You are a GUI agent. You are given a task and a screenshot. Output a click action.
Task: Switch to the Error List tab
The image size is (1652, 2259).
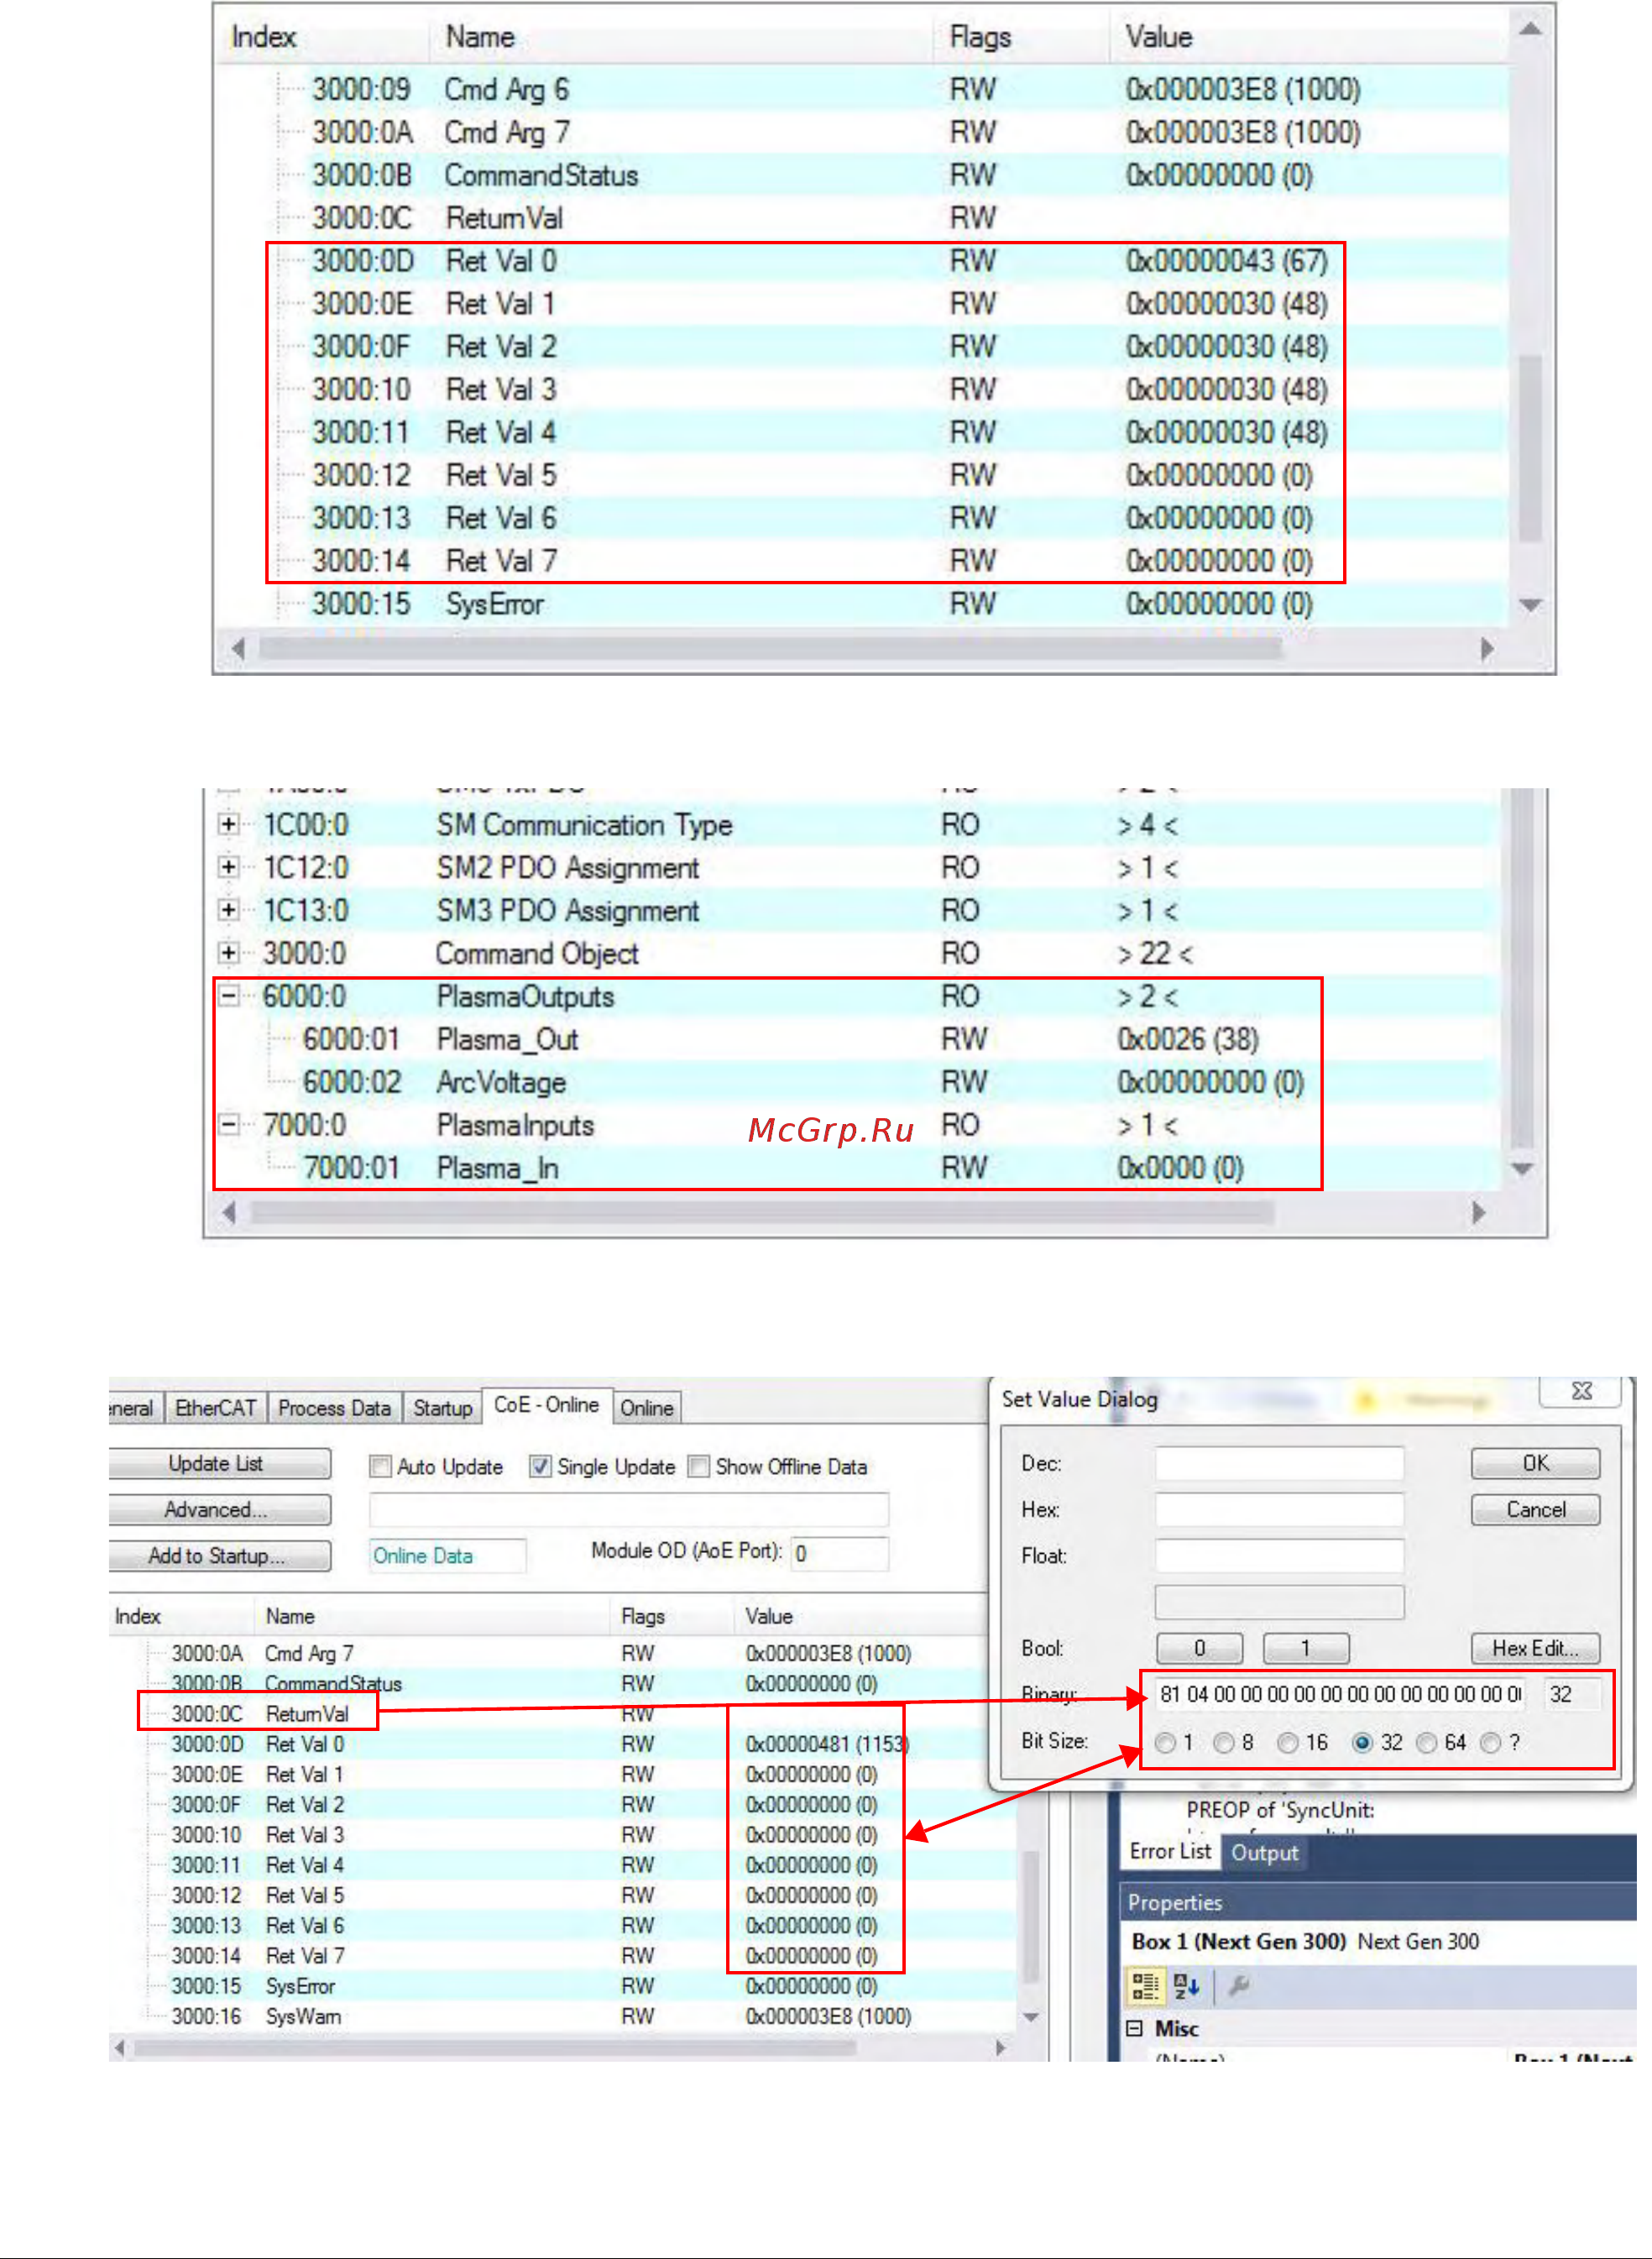[1170, 1852]
